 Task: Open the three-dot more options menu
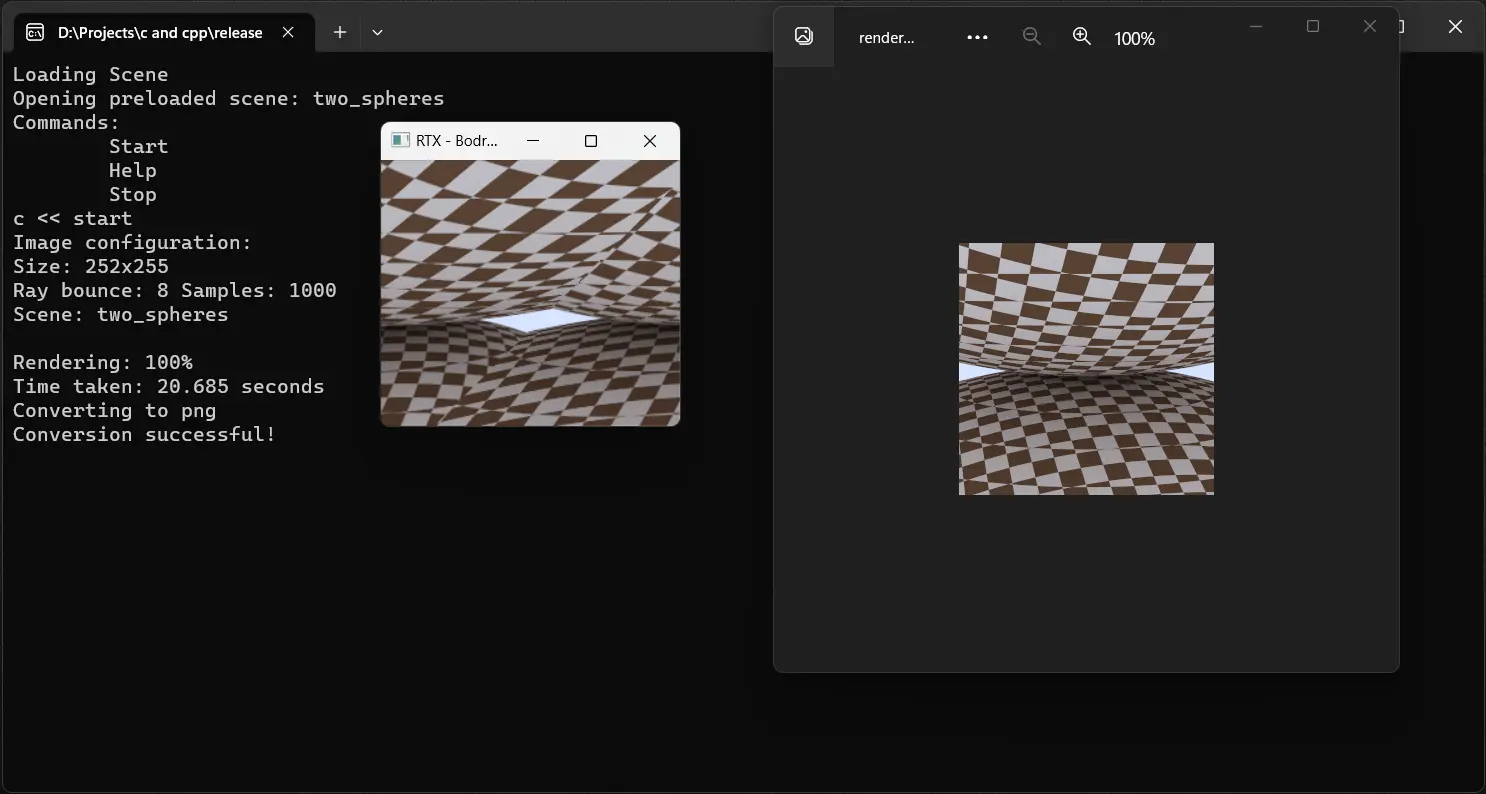[977, 37]
